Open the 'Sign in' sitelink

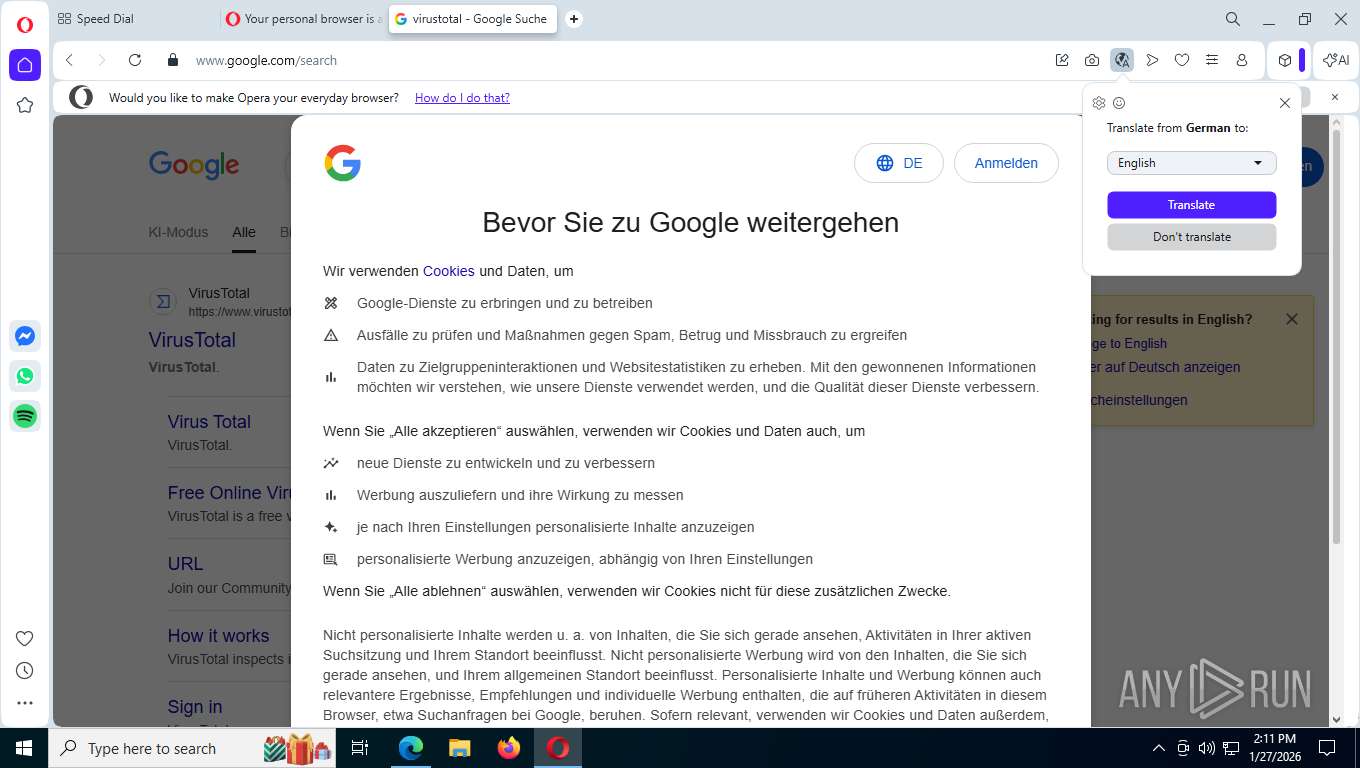(x=195, y=707)
